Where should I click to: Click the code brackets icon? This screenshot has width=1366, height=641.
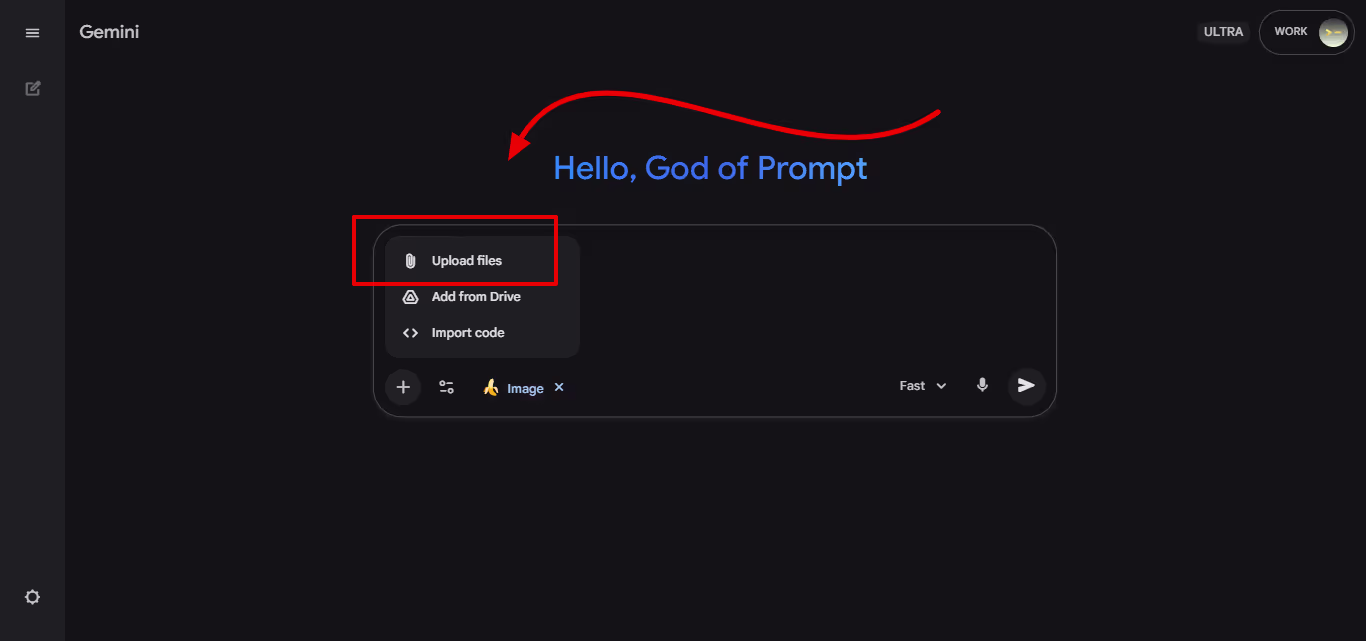(x=410, y=333)
